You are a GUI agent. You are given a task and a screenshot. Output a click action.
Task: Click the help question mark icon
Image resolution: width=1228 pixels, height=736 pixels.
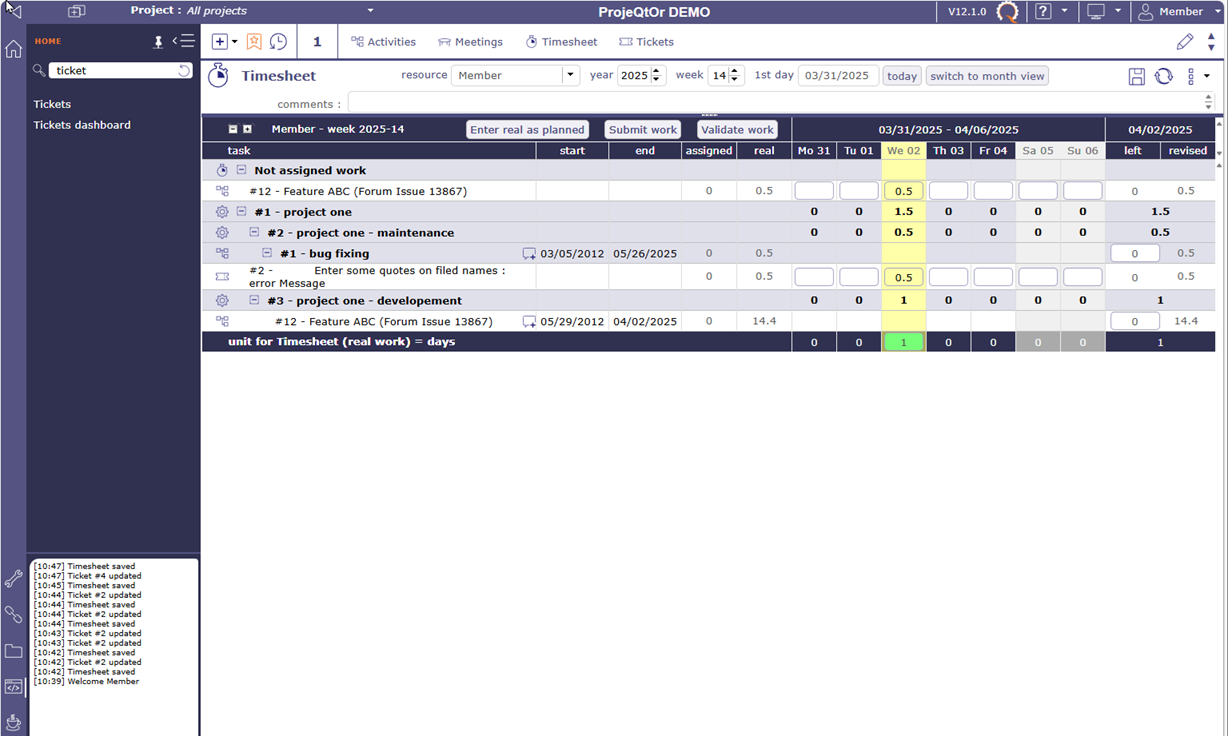(1043, 12)
